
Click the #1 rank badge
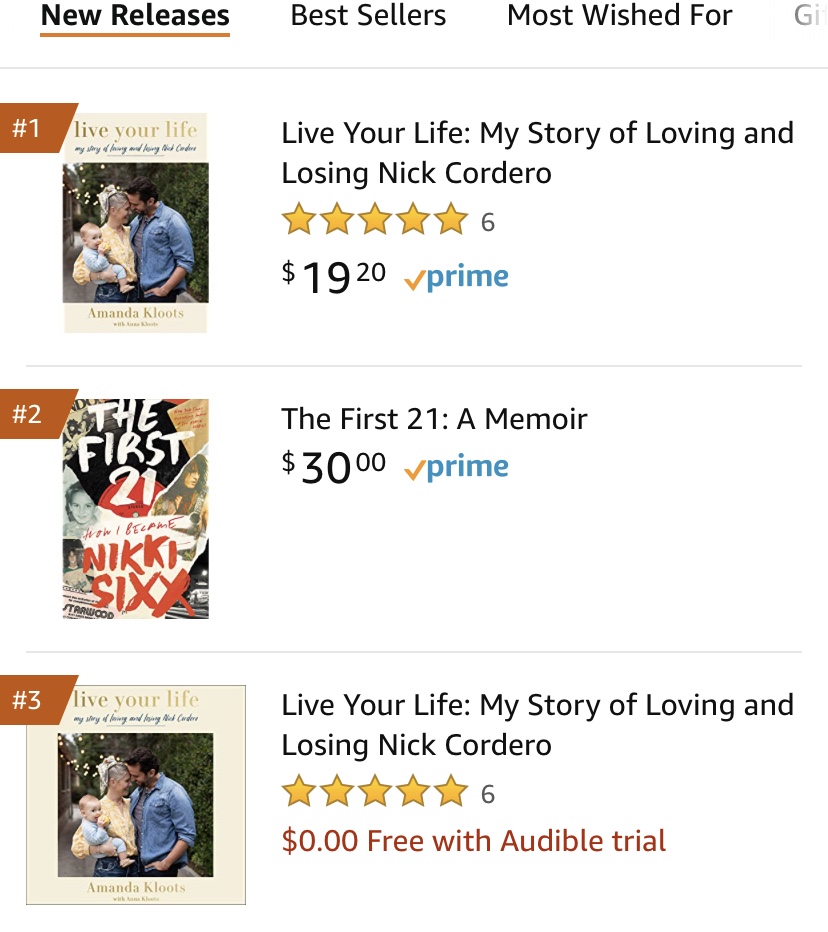coord(30,128)
